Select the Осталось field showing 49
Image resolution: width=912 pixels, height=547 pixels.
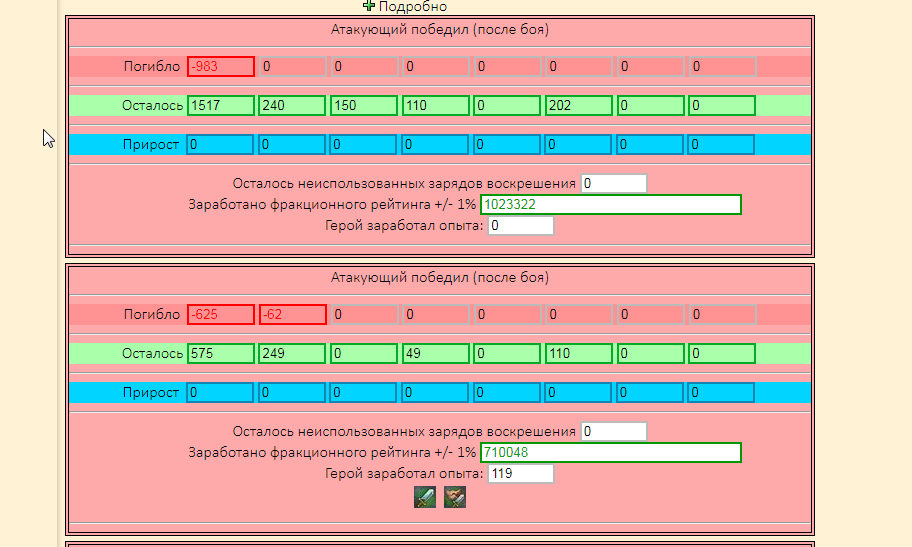pos(436,353)
